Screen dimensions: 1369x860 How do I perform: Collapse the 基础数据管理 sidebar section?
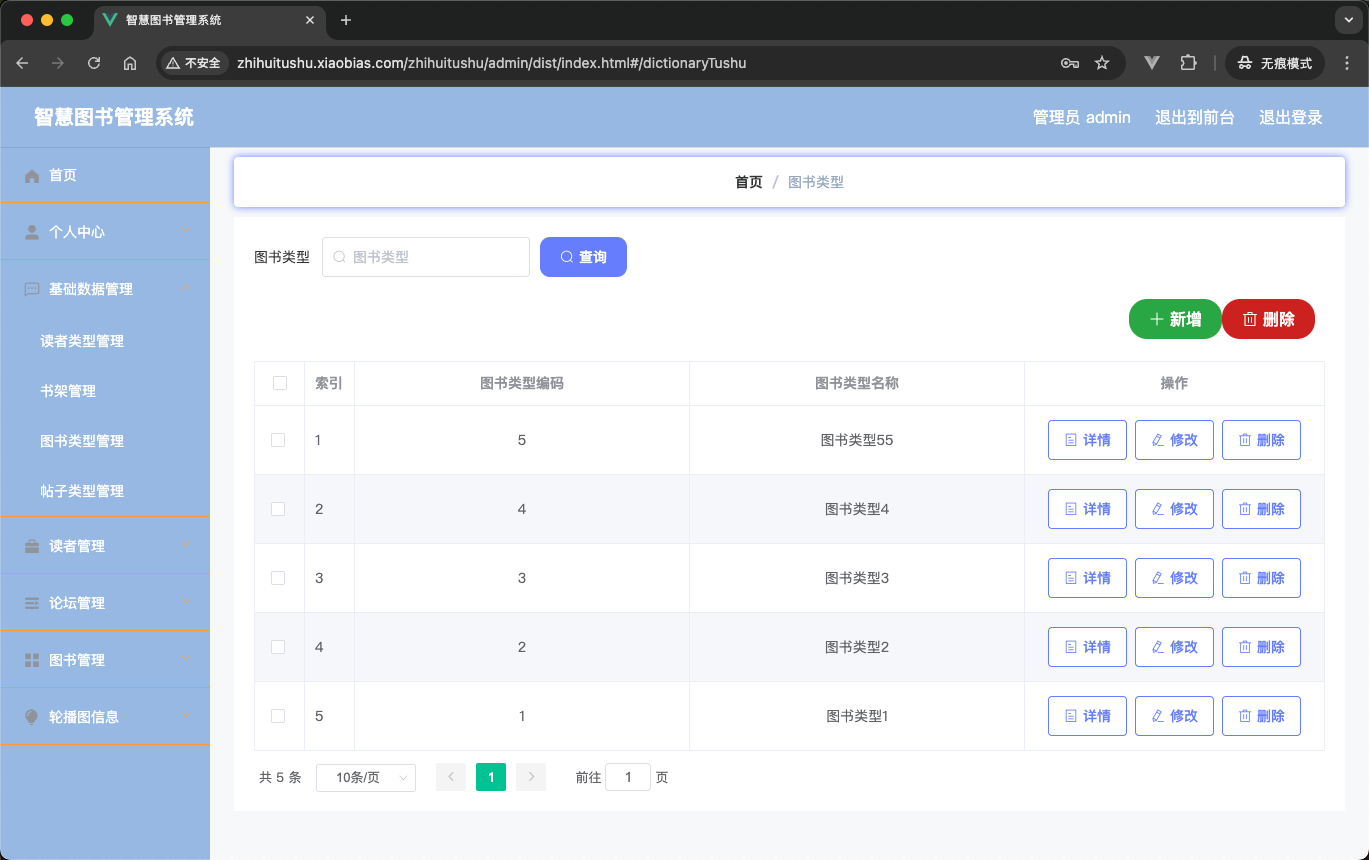(105, 289)
